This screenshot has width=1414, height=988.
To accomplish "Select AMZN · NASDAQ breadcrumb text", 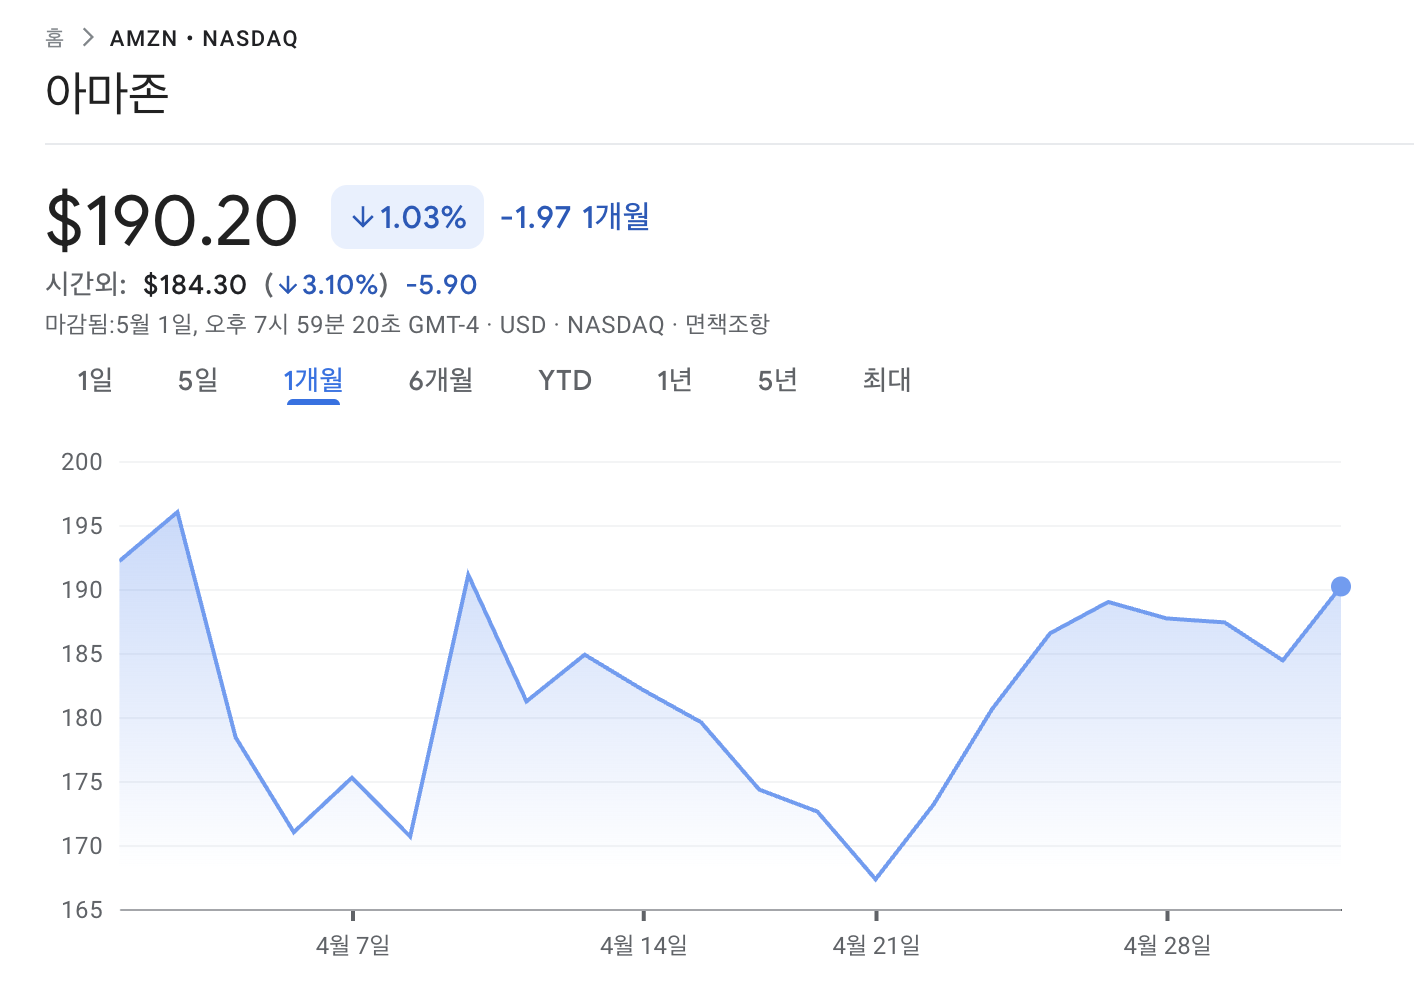I will tap(204, 38).
